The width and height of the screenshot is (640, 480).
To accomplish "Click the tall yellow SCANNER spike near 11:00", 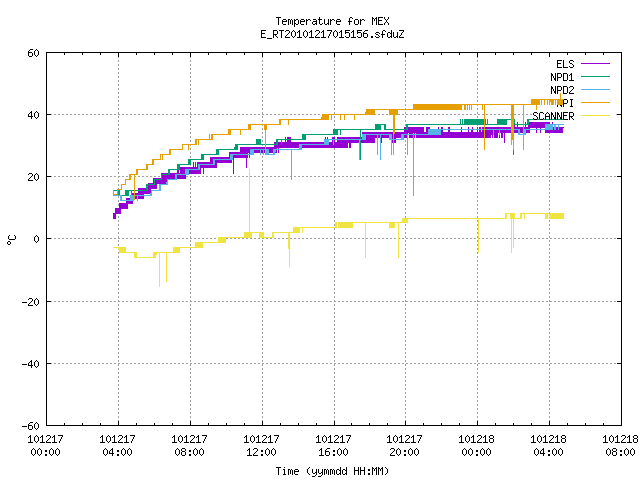I will [x=249, y=200].
